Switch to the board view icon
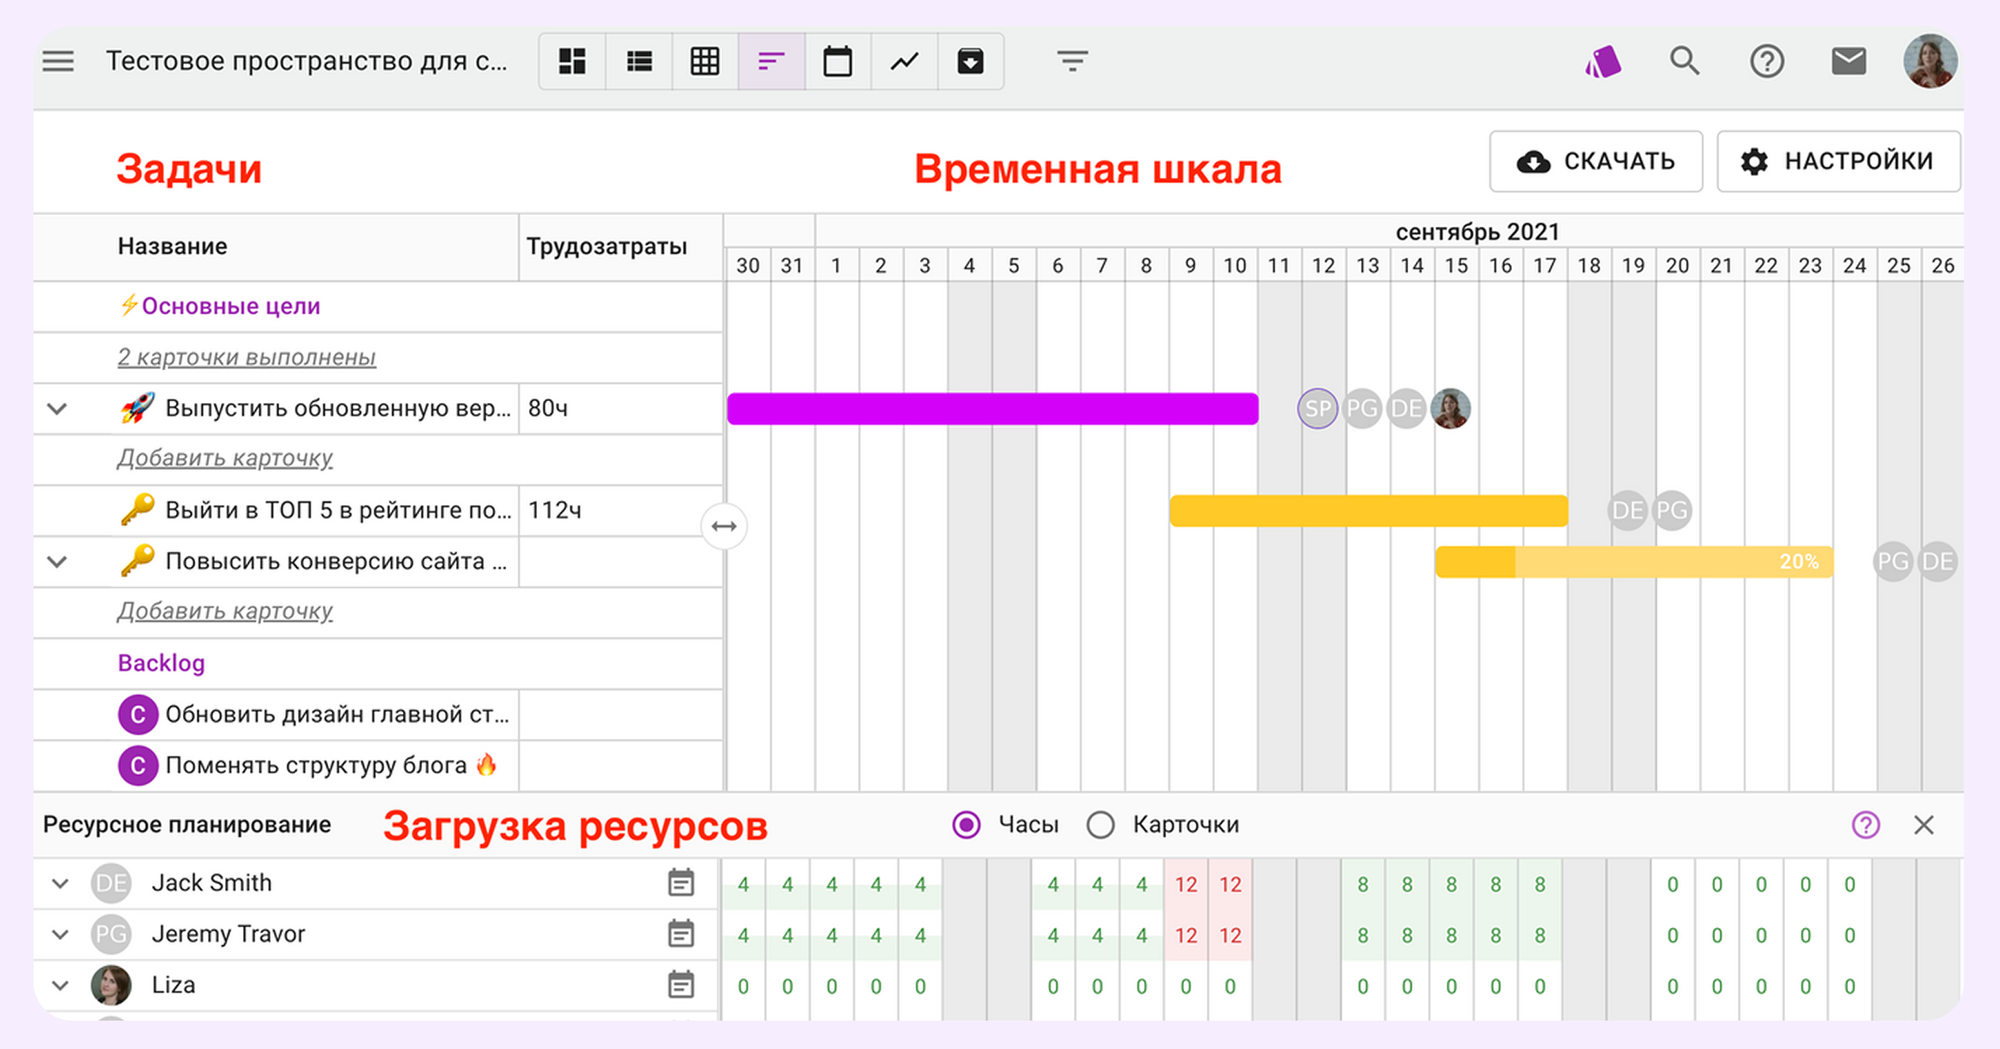2000x1049 pixels. click(571, 61)
